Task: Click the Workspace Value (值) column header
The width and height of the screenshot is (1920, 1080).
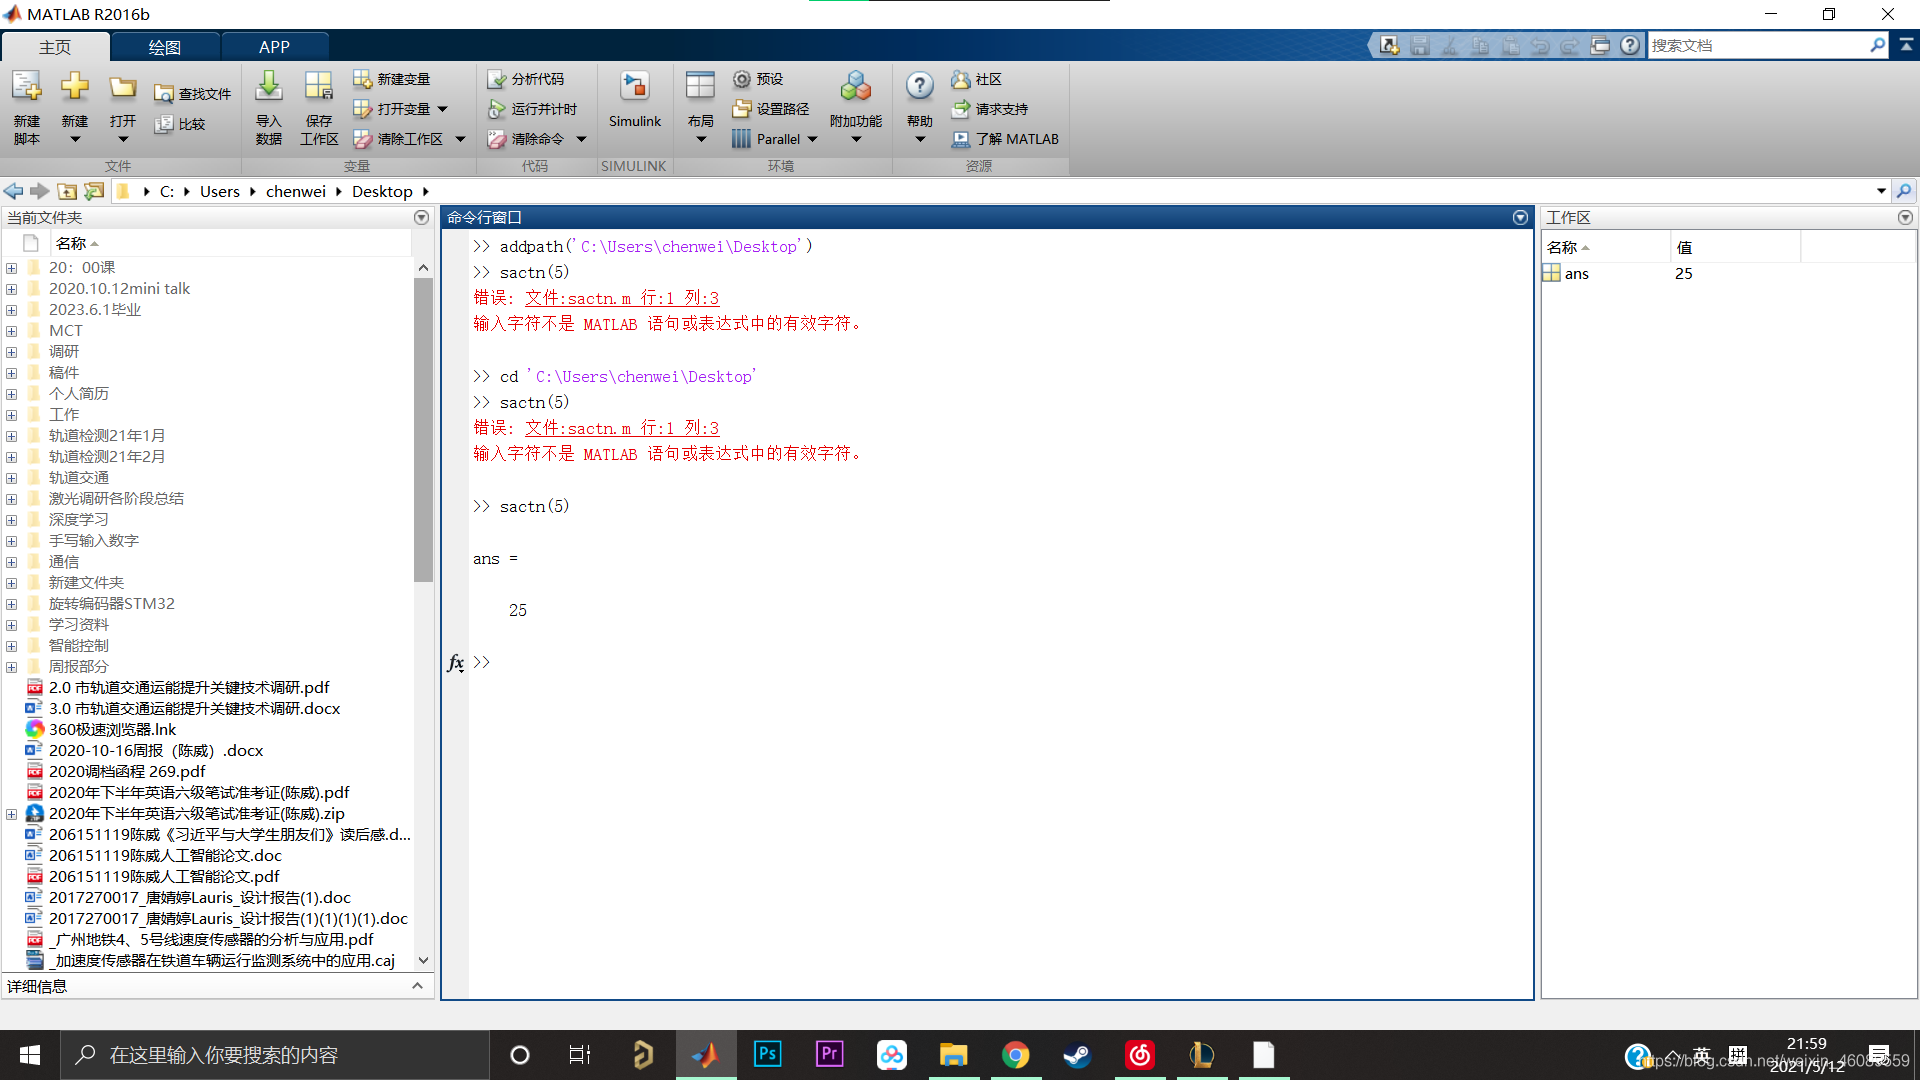Action: click(1735, 247)
